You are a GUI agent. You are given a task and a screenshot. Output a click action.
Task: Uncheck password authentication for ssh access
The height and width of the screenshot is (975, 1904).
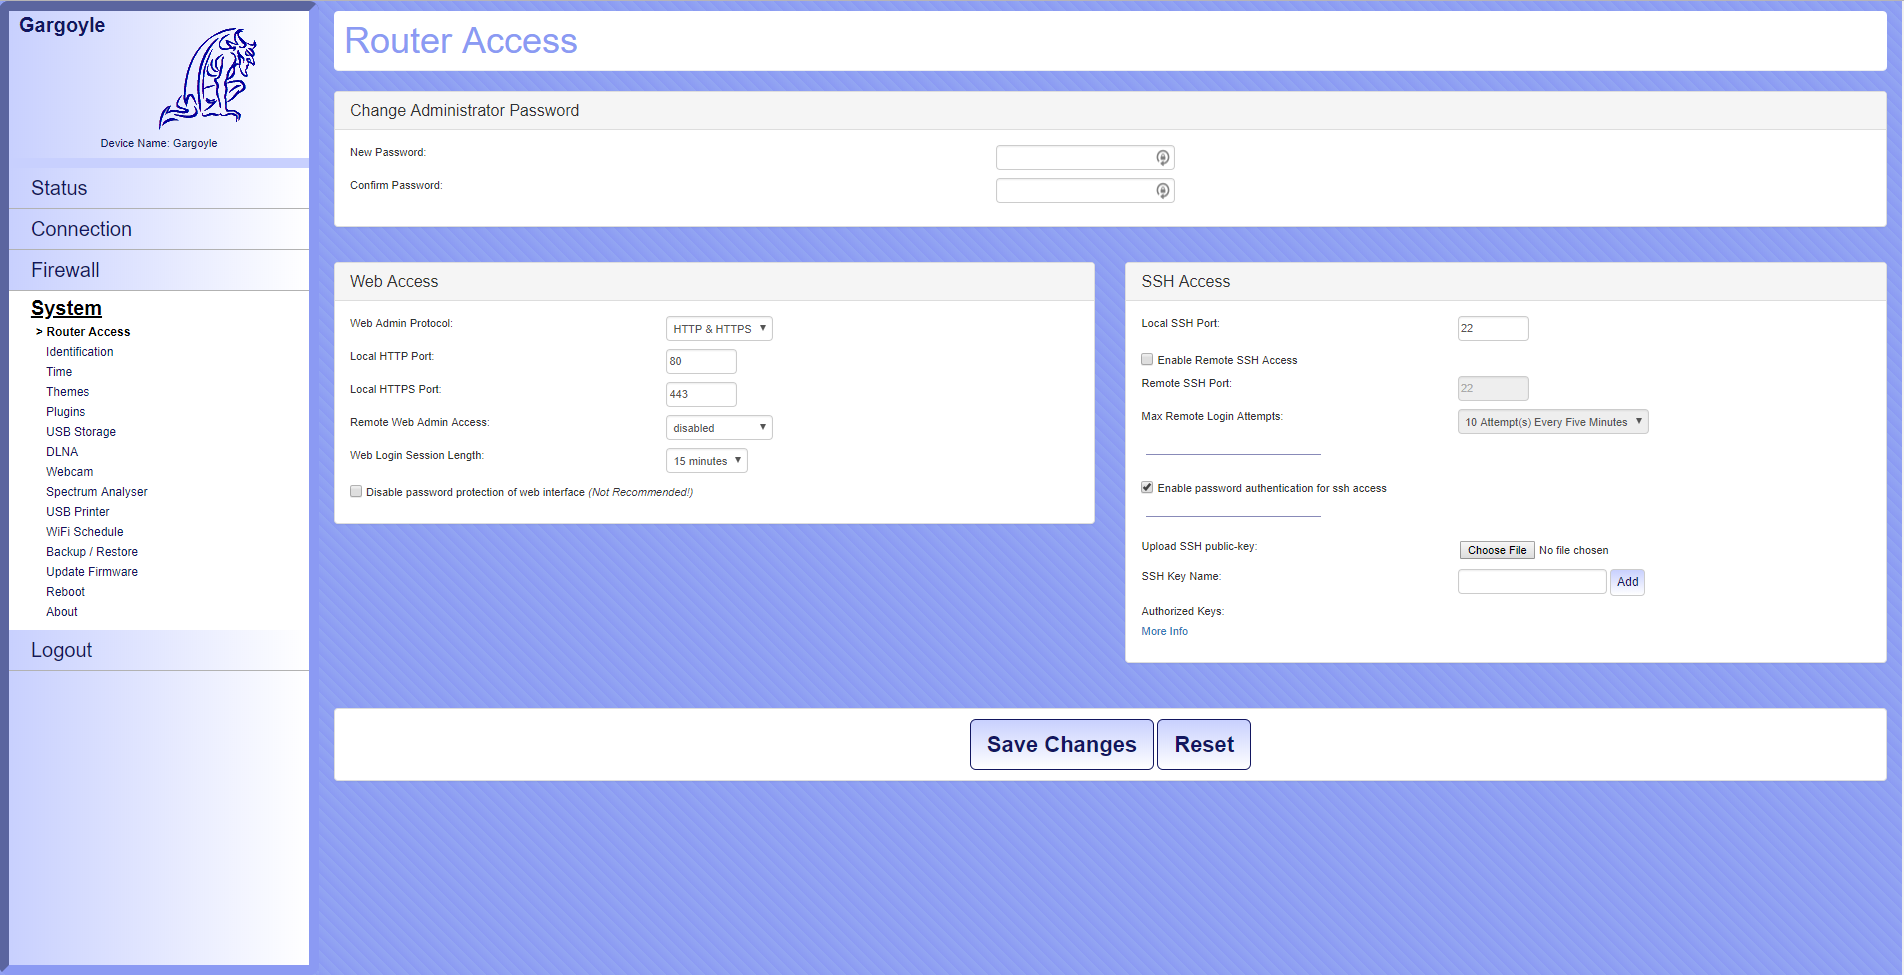1147,488
